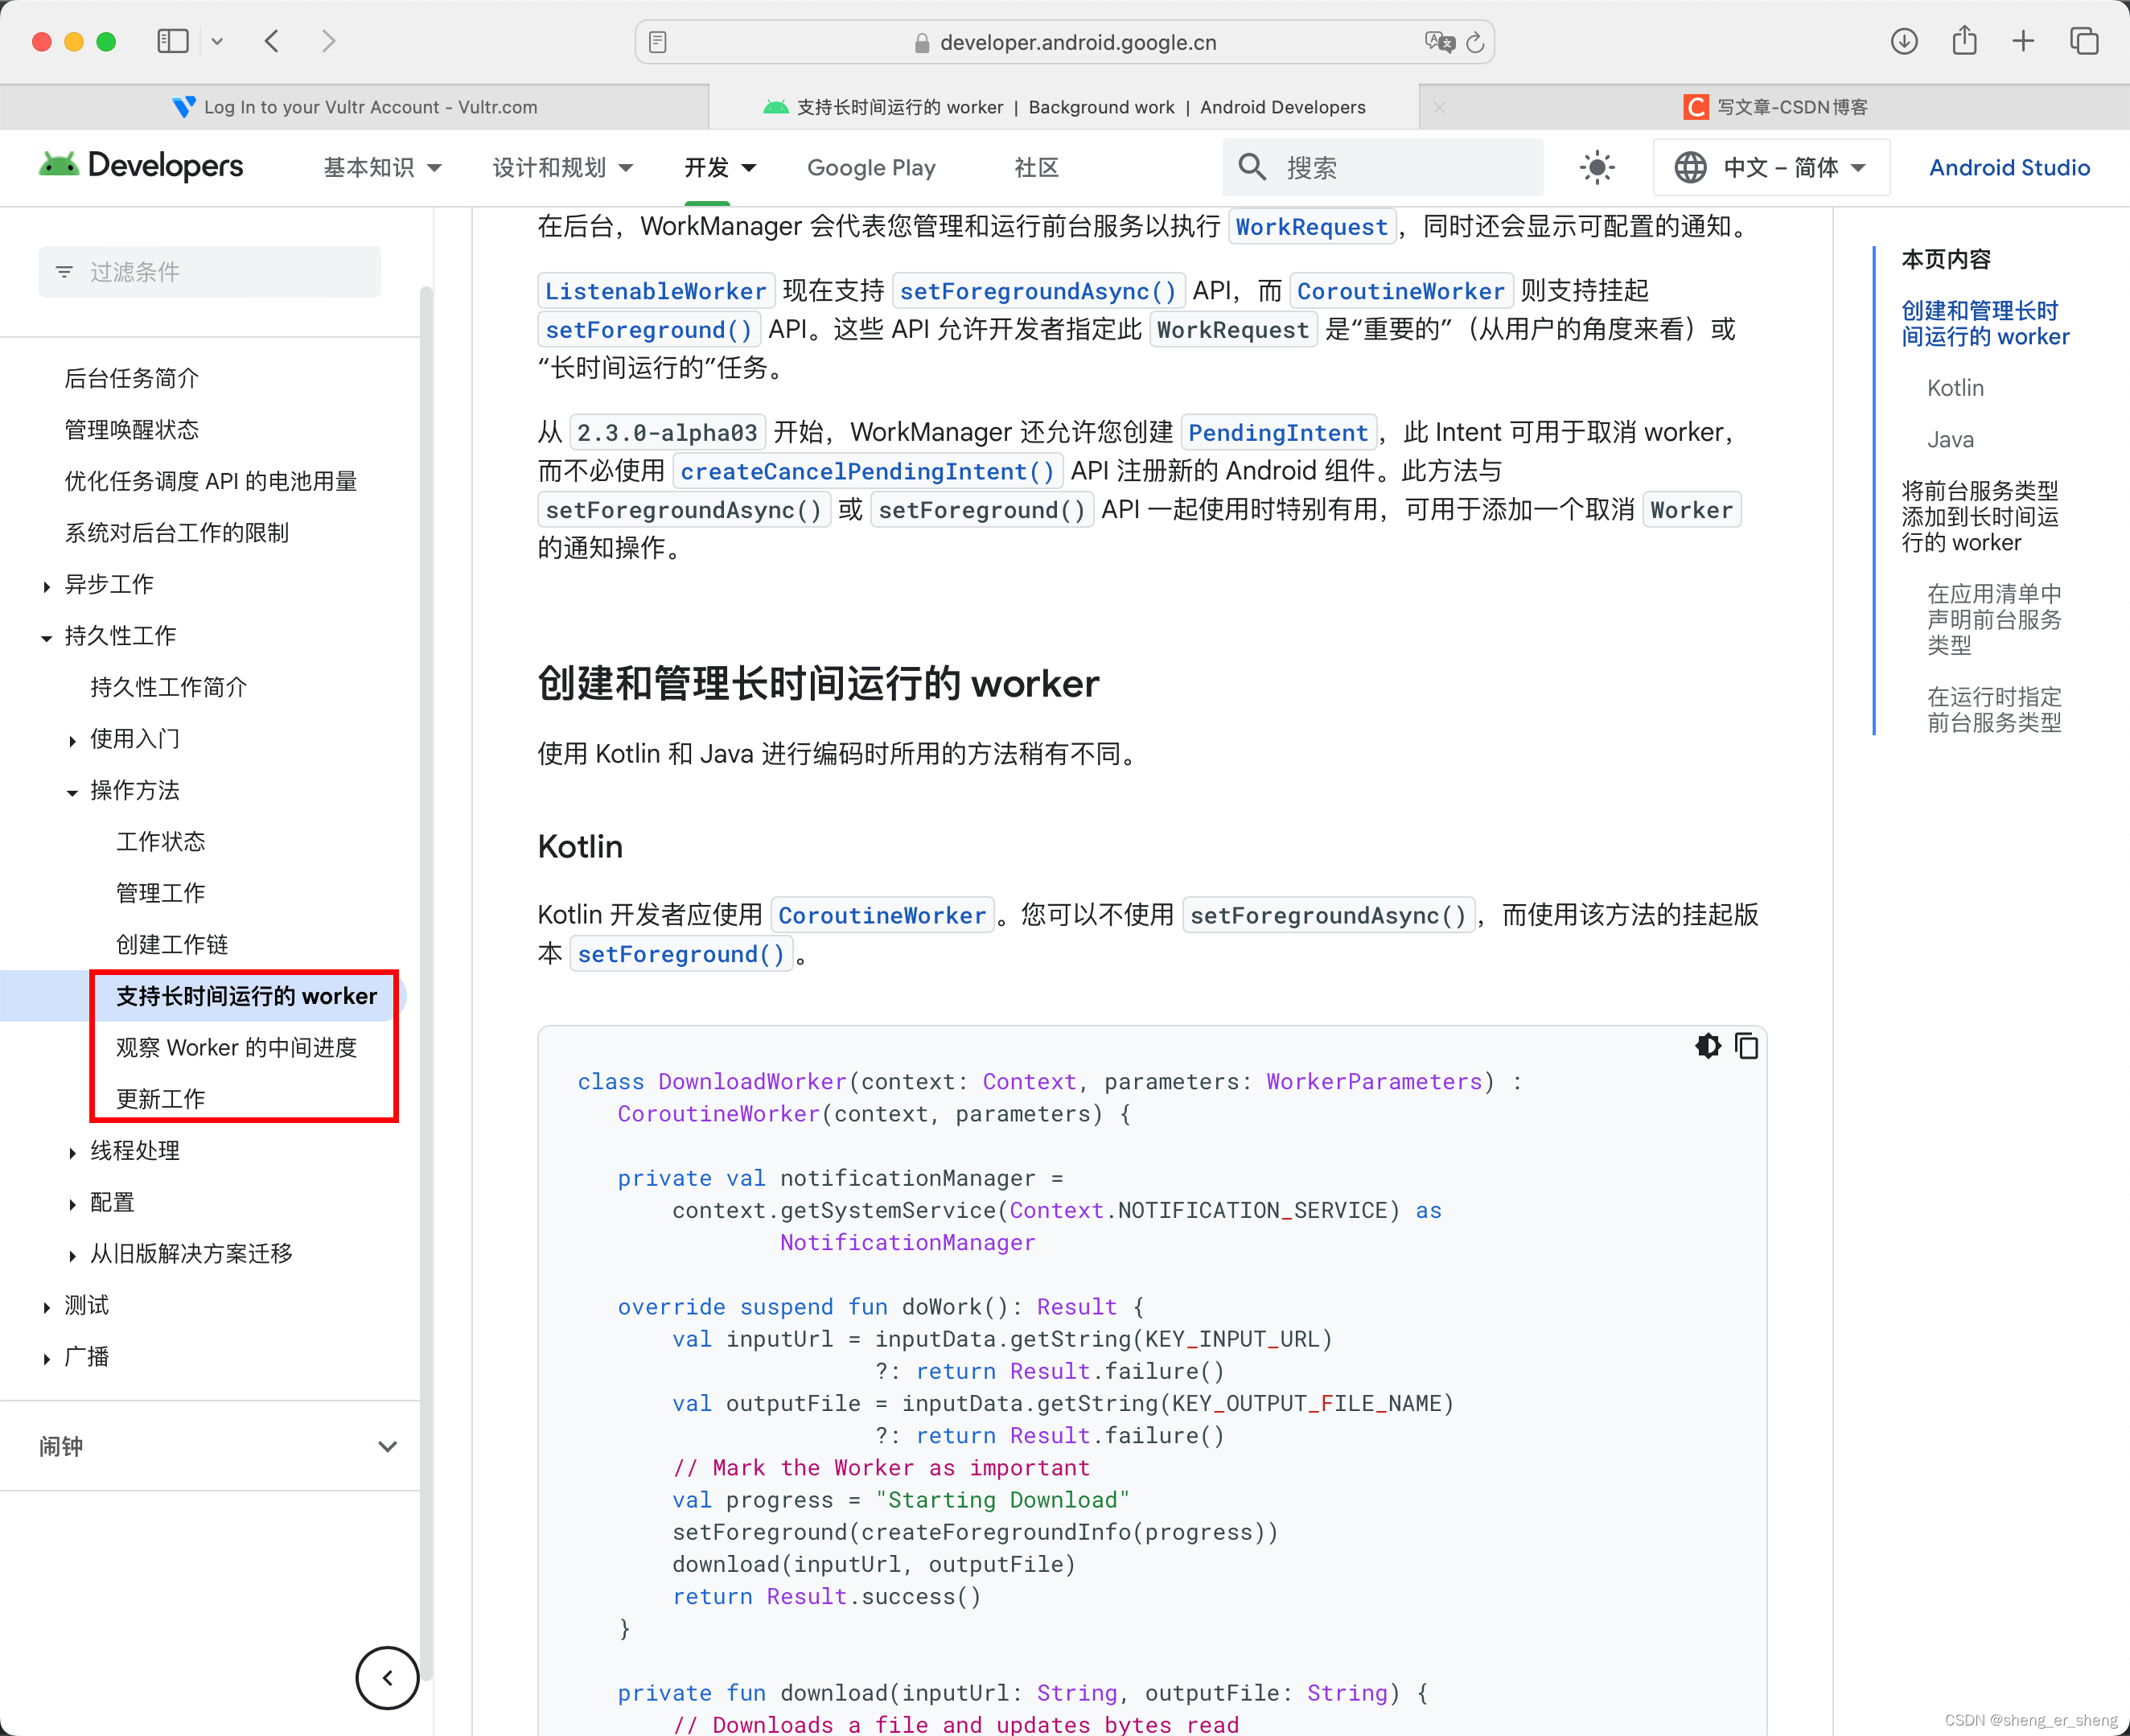
Task: Open reader view icon in address bar
Action: click(x=658, y=42)
